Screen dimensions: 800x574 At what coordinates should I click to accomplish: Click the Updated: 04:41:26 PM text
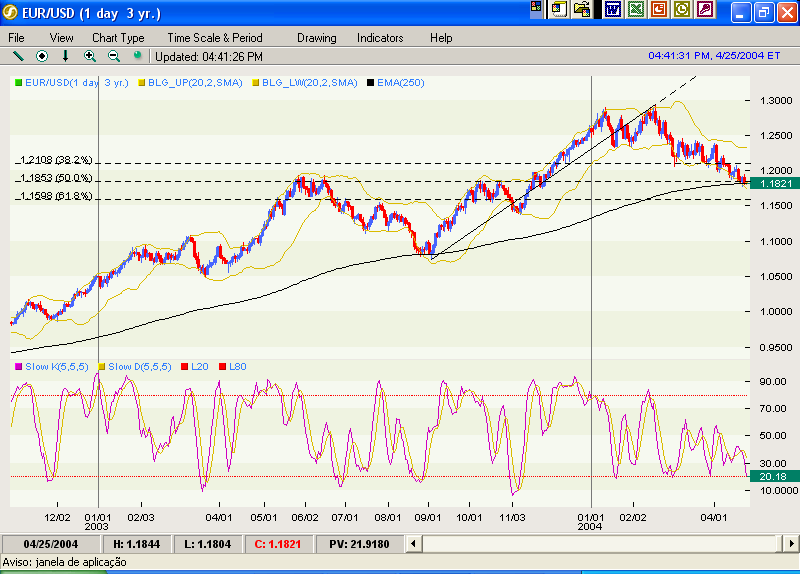pyautogui.click(x=209, y=57)
